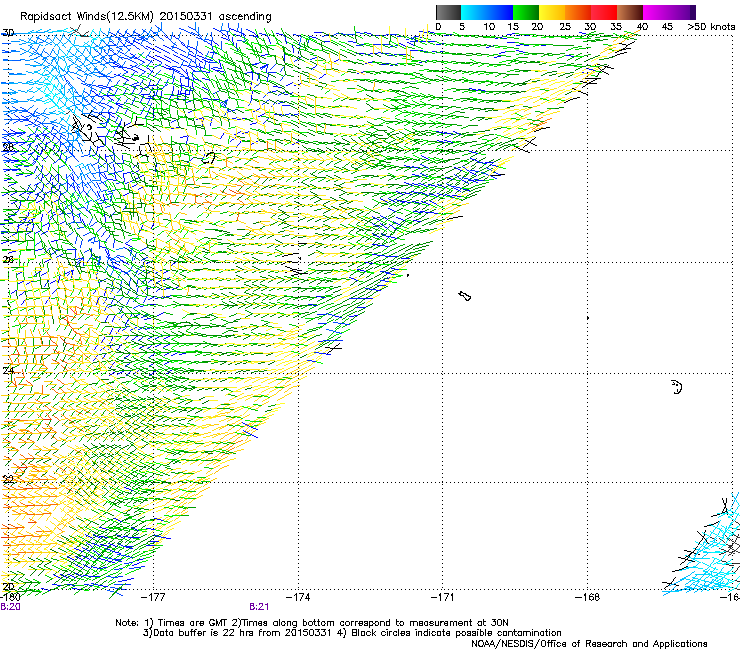Click the '30' latitude axis label

point(8,33)
